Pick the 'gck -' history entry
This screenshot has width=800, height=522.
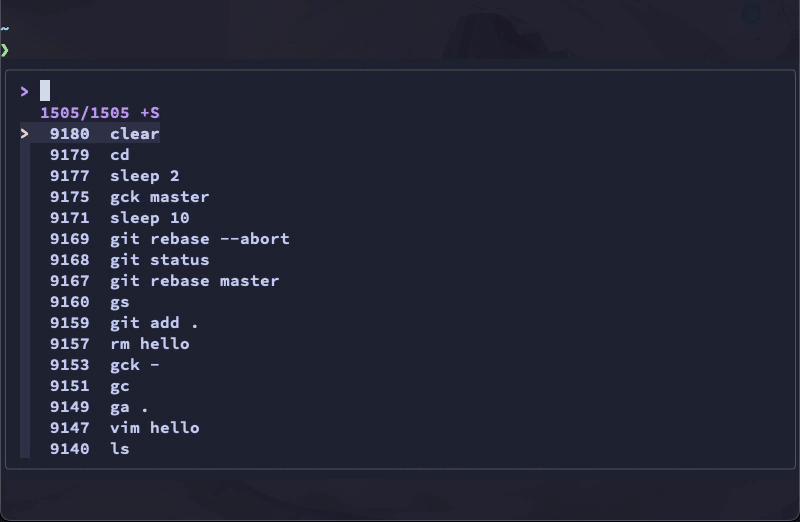coord(134,365)
